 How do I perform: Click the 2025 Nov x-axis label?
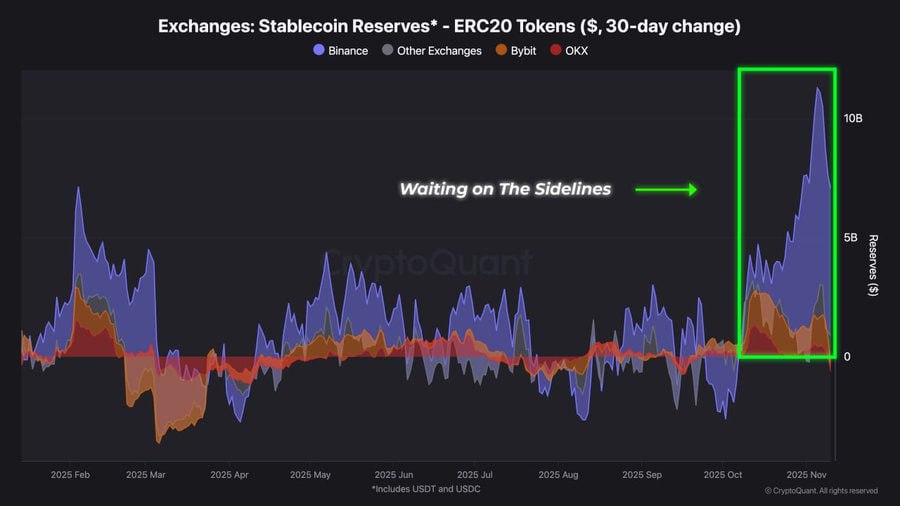tap(808, 475)
